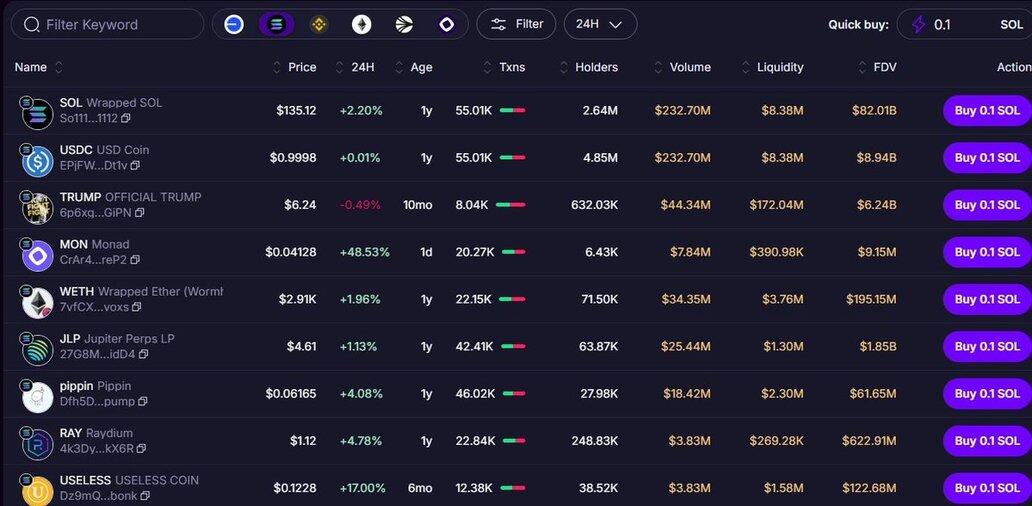Viewport: 1032px width, 506px height.
Task: Sort the table by Price column
Action: [301, 67]
